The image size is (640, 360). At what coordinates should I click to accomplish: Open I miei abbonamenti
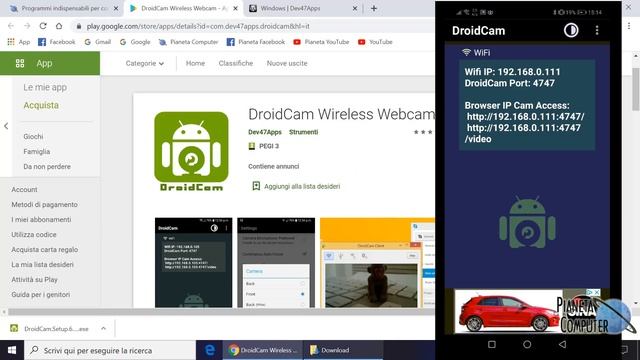coord(41,220)
